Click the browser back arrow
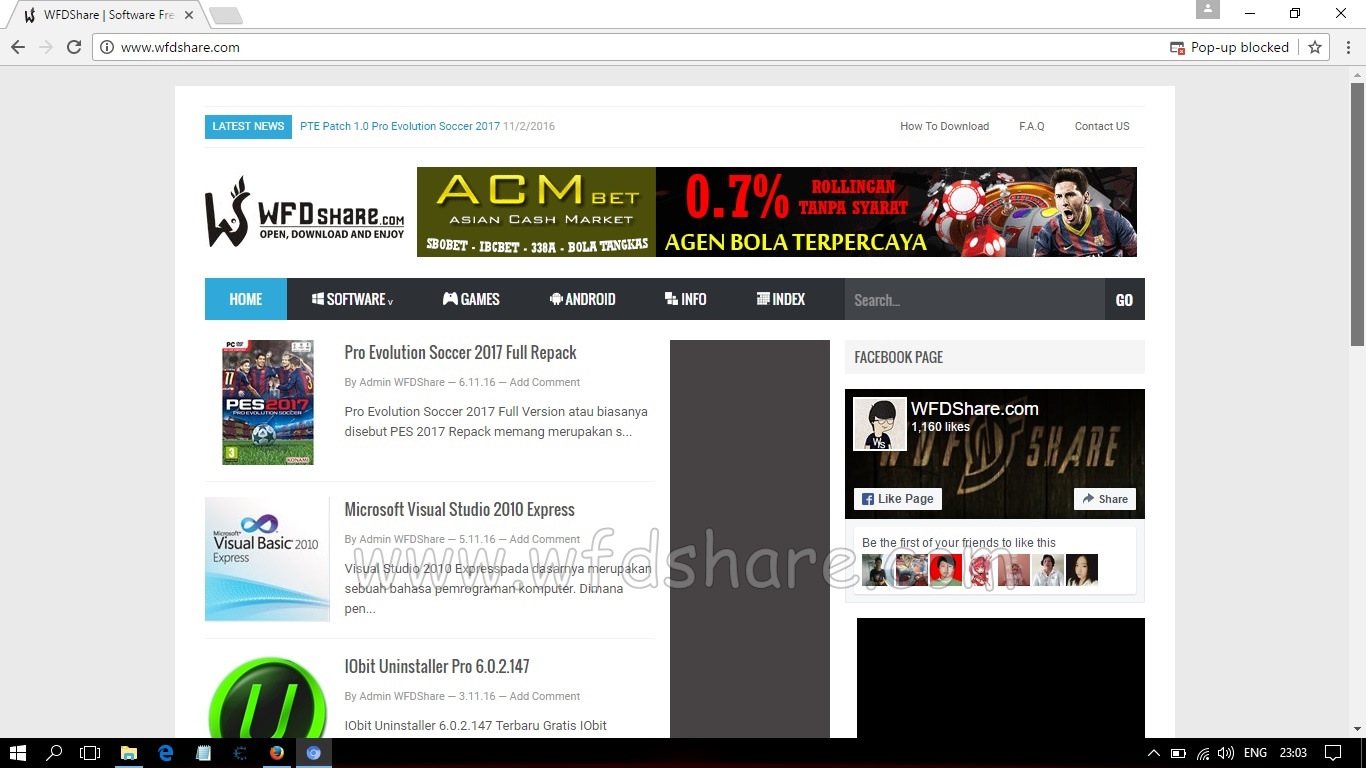Viewport: 1366px width, 768px height. point(18,47)
